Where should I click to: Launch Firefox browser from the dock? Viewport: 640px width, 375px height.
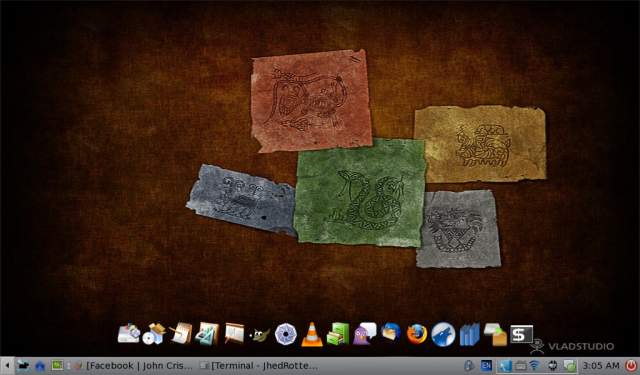[x=417, y=334]
